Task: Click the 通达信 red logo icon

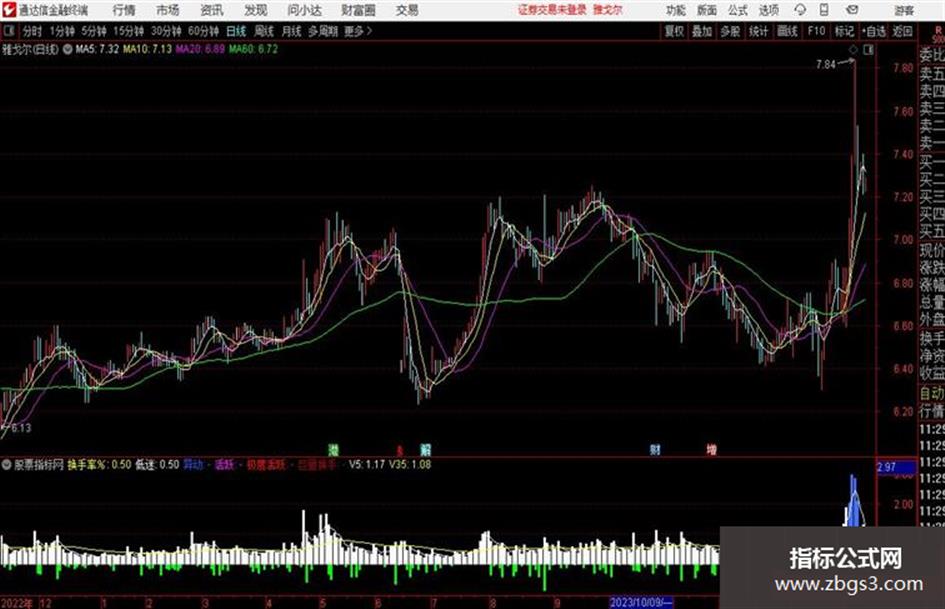Action: coord(9,10)
